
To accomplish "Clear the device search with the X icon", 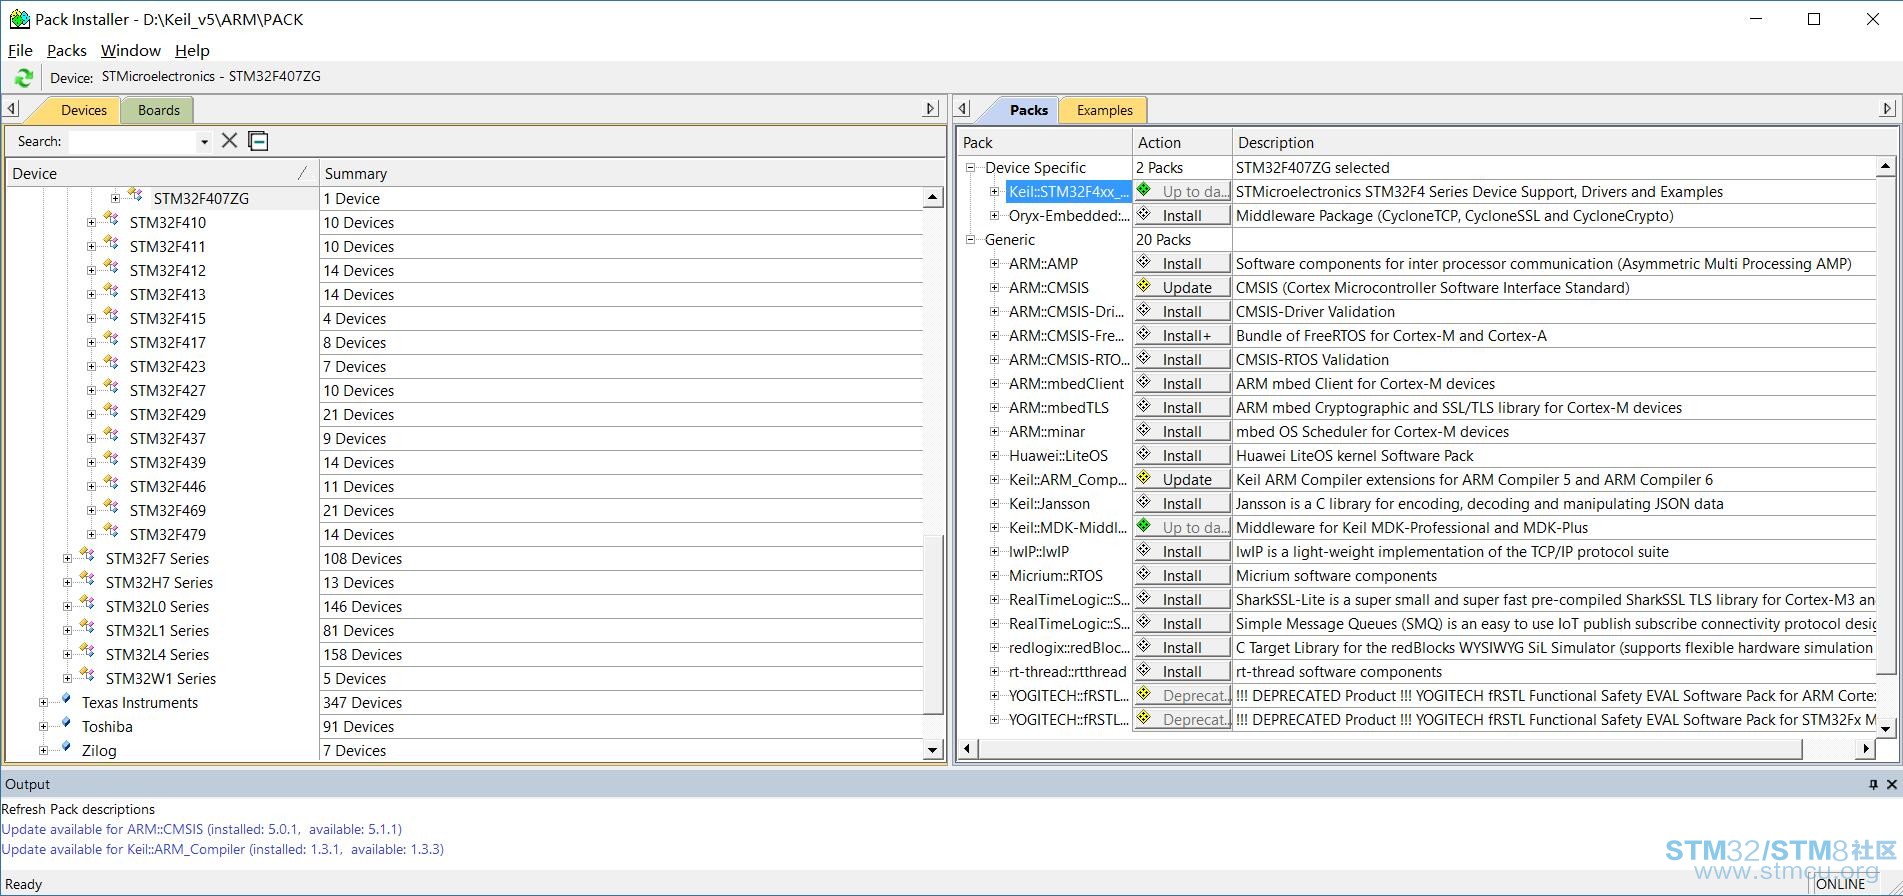I will pyautogui.click(x=229, y=141).
